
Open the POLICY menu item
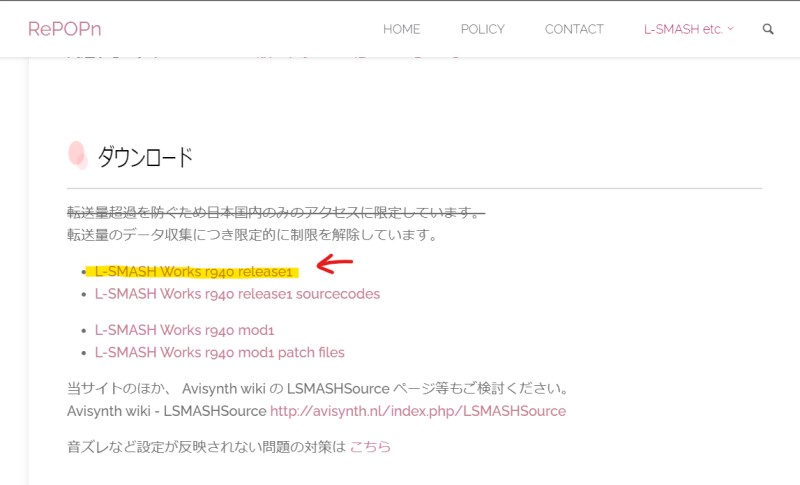(x=483, y=29)
